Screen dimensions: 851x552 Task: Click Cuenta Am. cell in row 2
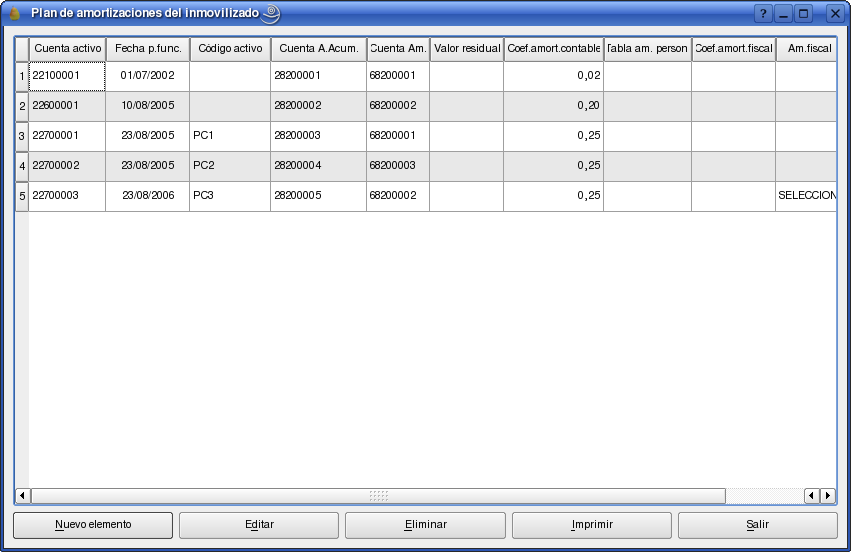point(398,106)
